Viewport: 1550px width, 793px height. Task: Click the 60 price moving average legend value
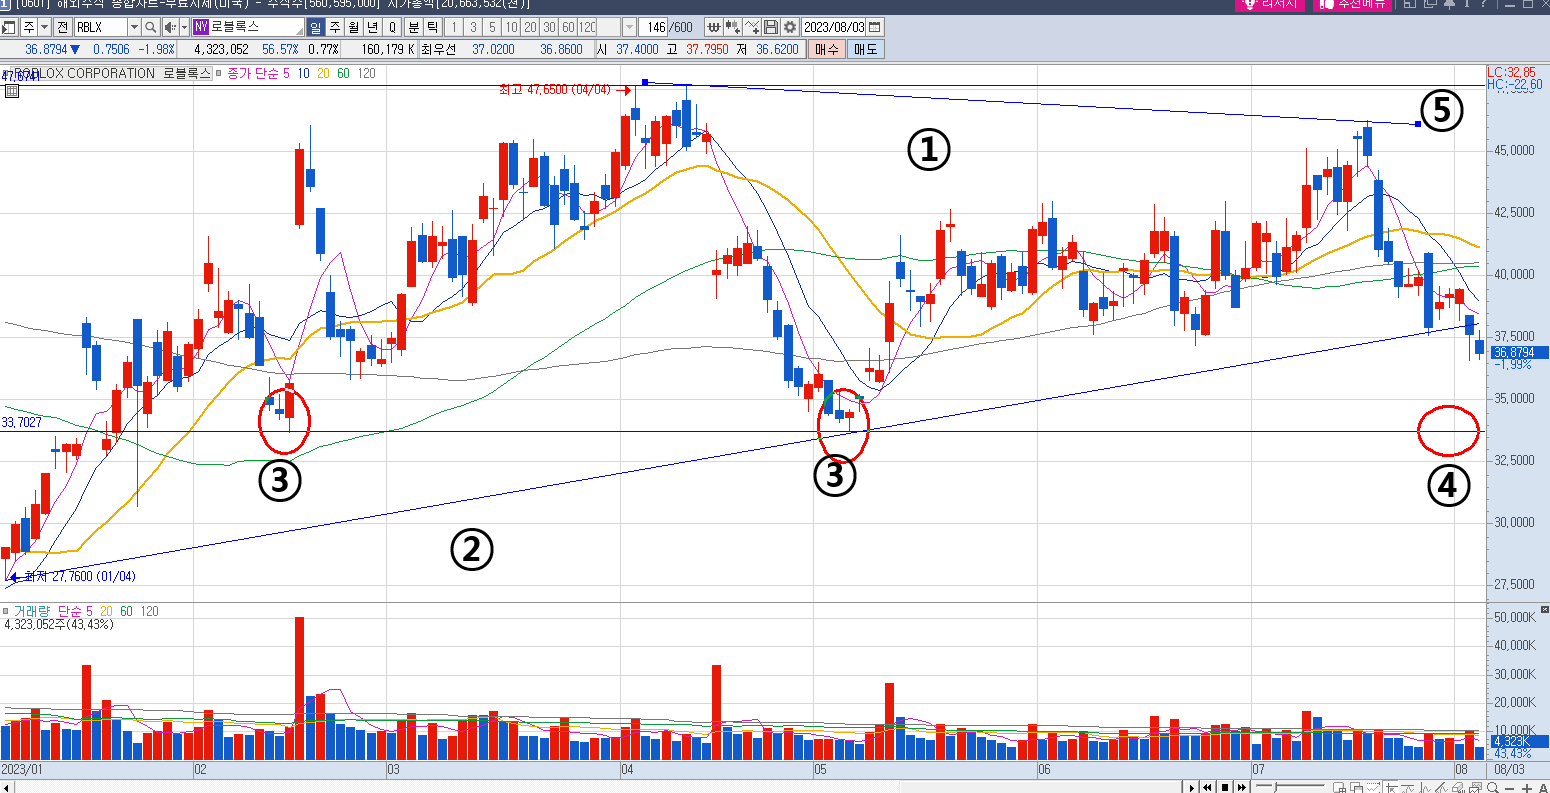(343, 73)
